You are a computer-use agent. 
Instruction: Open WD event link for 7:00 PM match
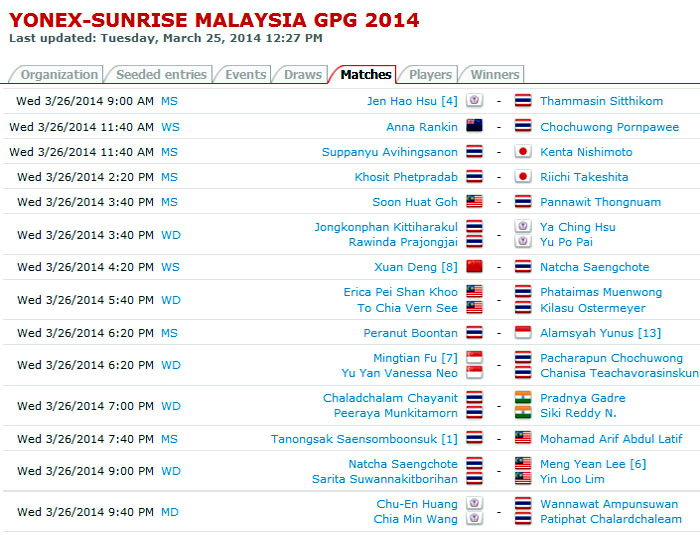tap(171, 406)
